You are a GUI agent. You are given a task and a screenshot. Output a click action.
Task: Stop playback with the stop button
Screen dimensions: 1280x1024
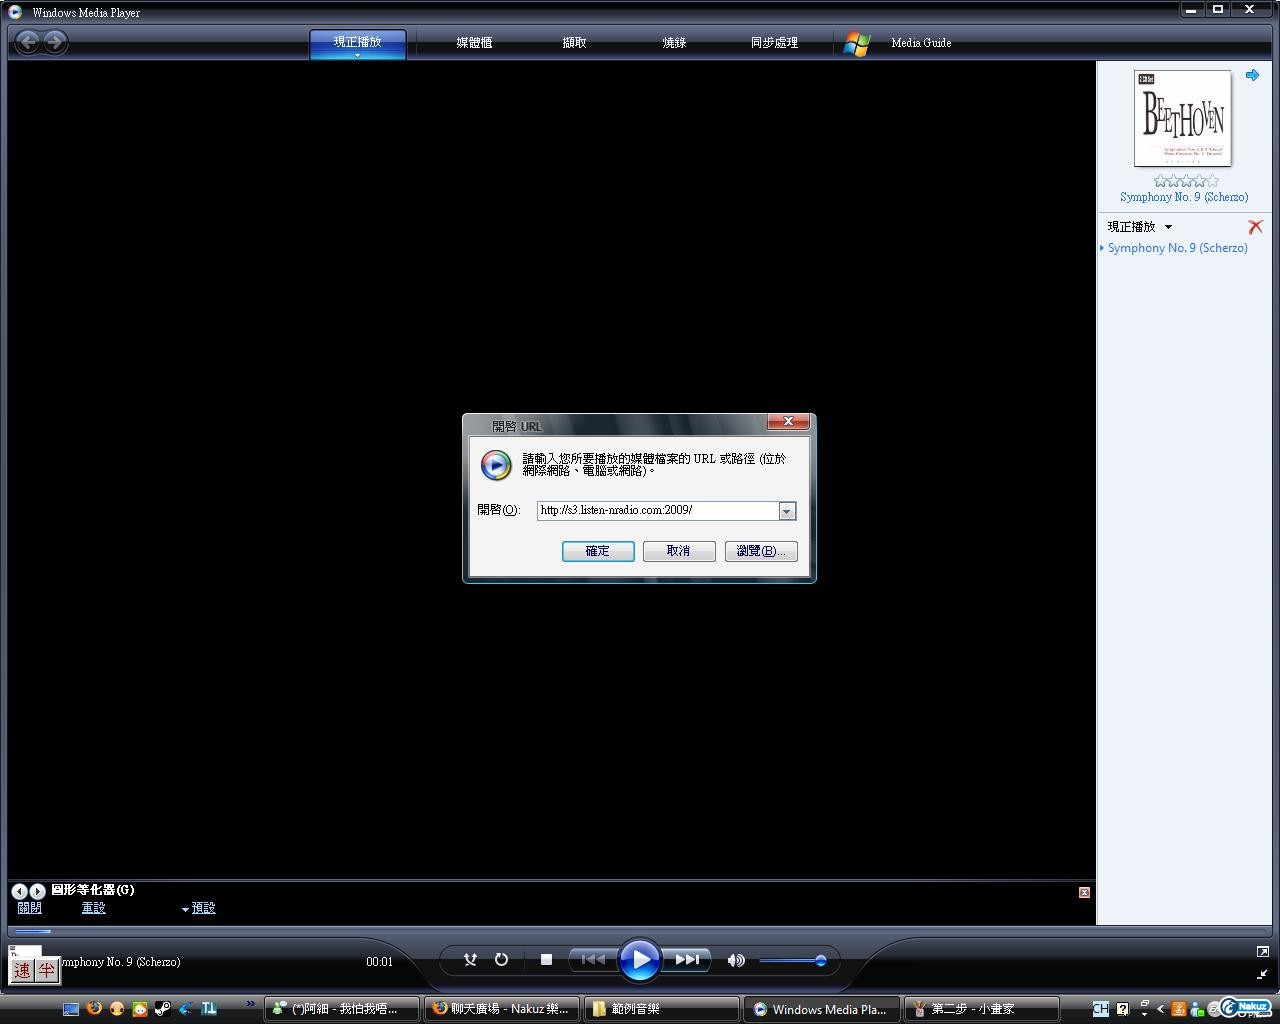[x=546, y=960]
